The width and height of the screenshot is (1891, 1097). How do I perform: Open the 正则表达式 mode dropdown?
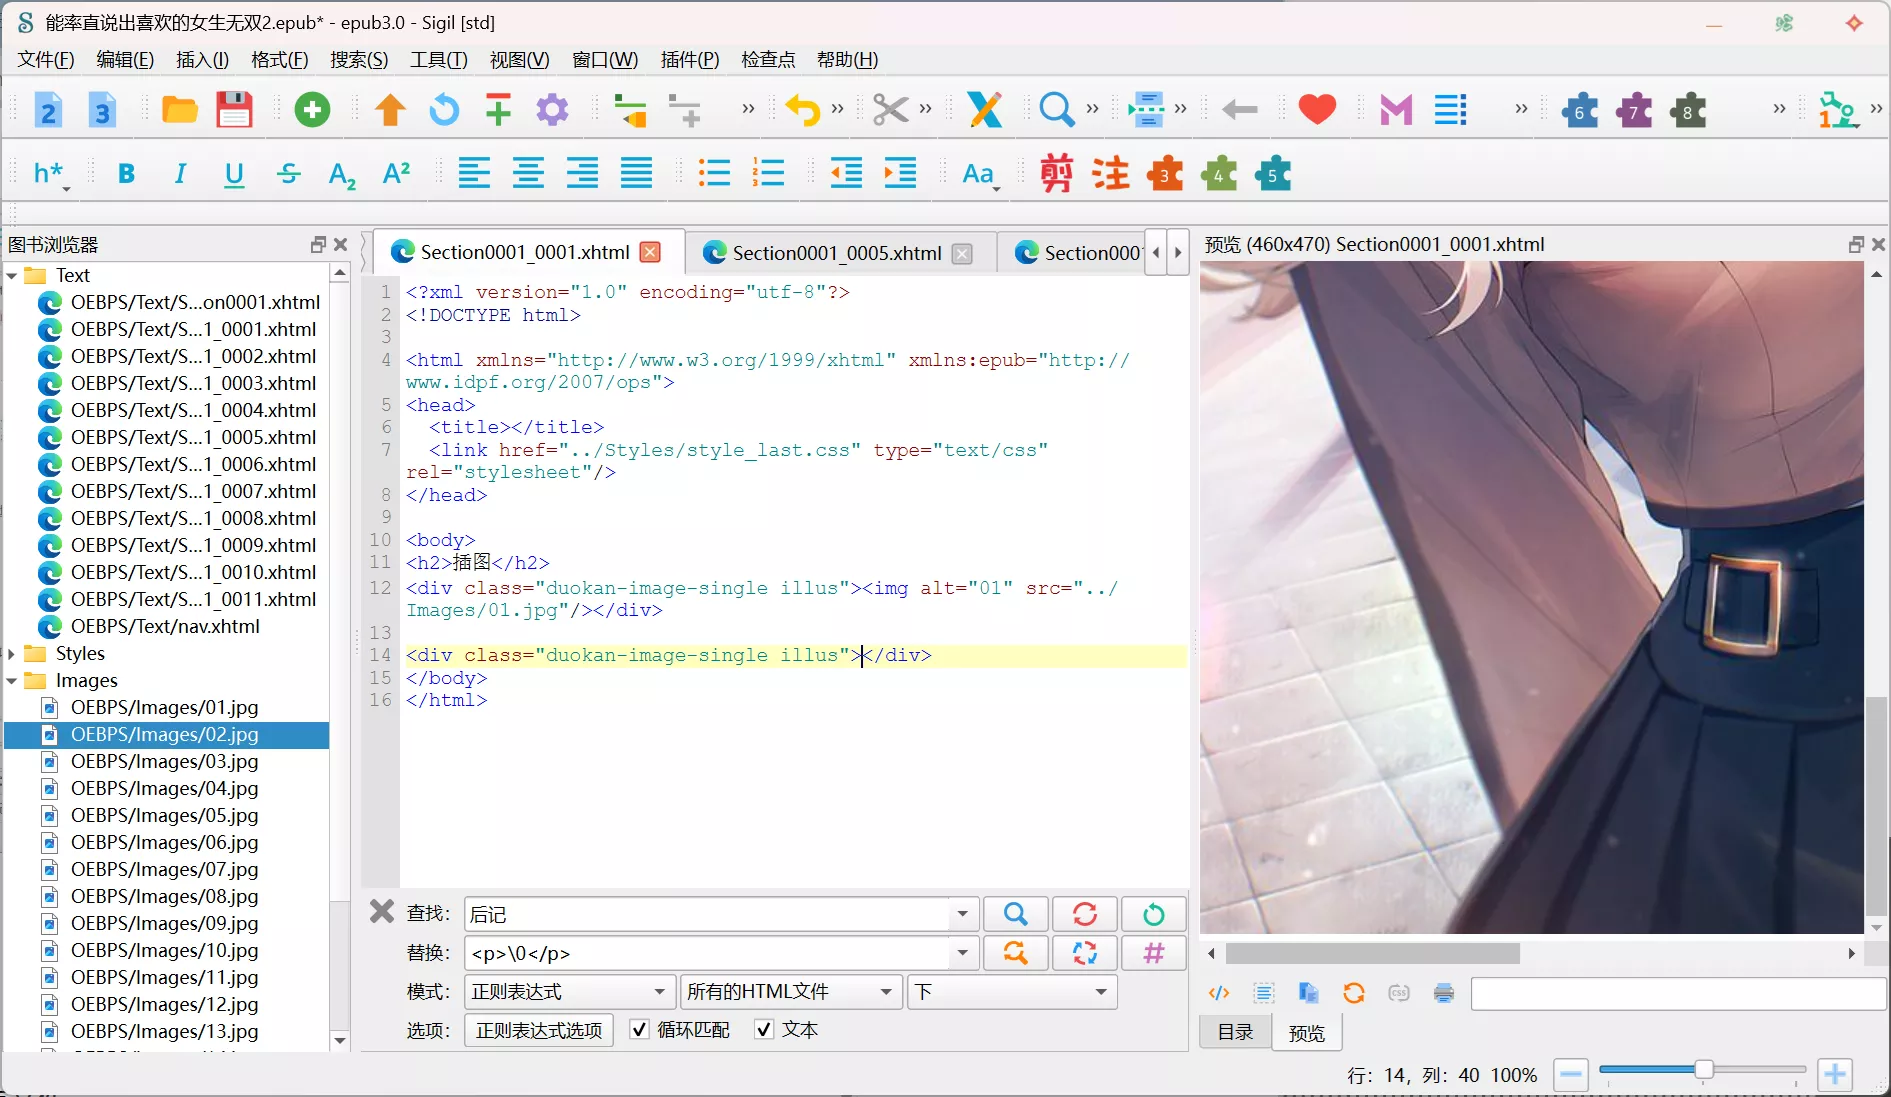point(568,992)
